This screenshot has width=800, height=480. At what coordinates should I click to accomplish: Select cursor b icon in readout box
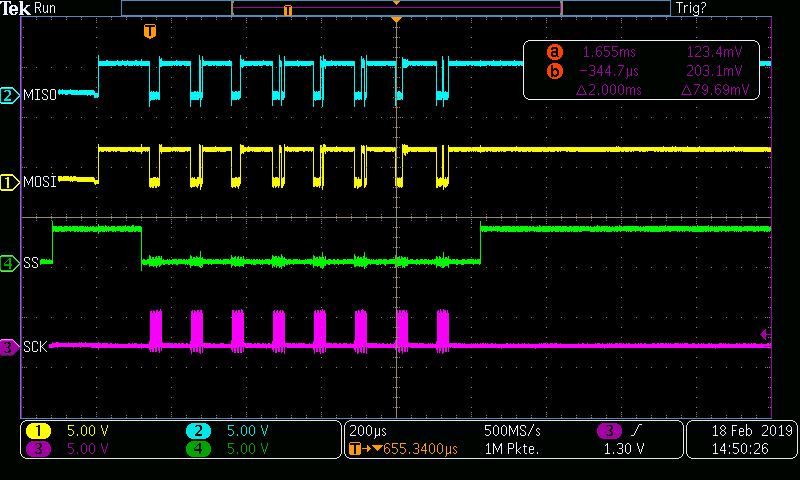tap(554, 71)
